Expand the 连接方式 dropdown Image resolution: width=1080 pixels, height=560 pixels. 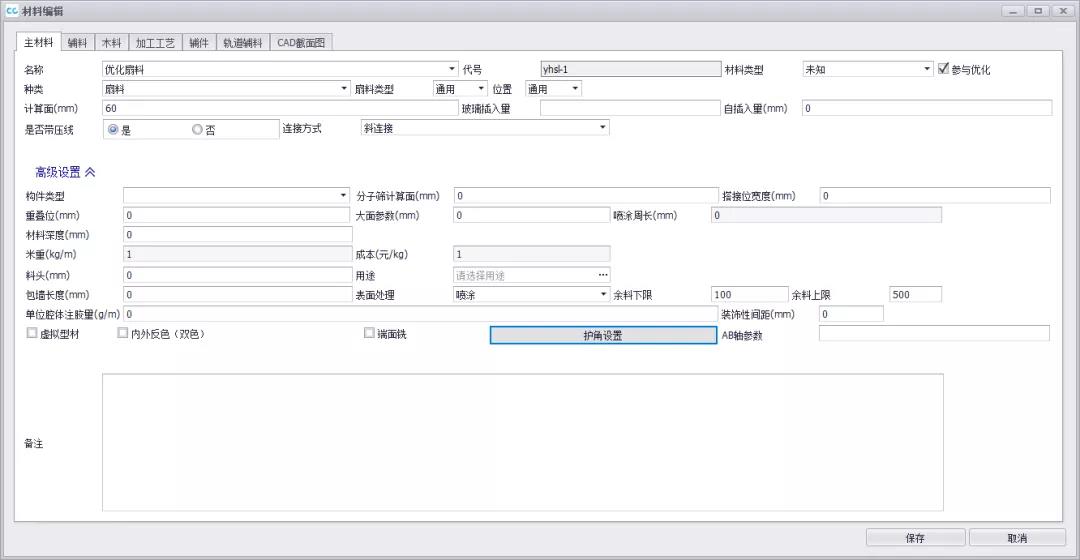click(x=602, y=128)
